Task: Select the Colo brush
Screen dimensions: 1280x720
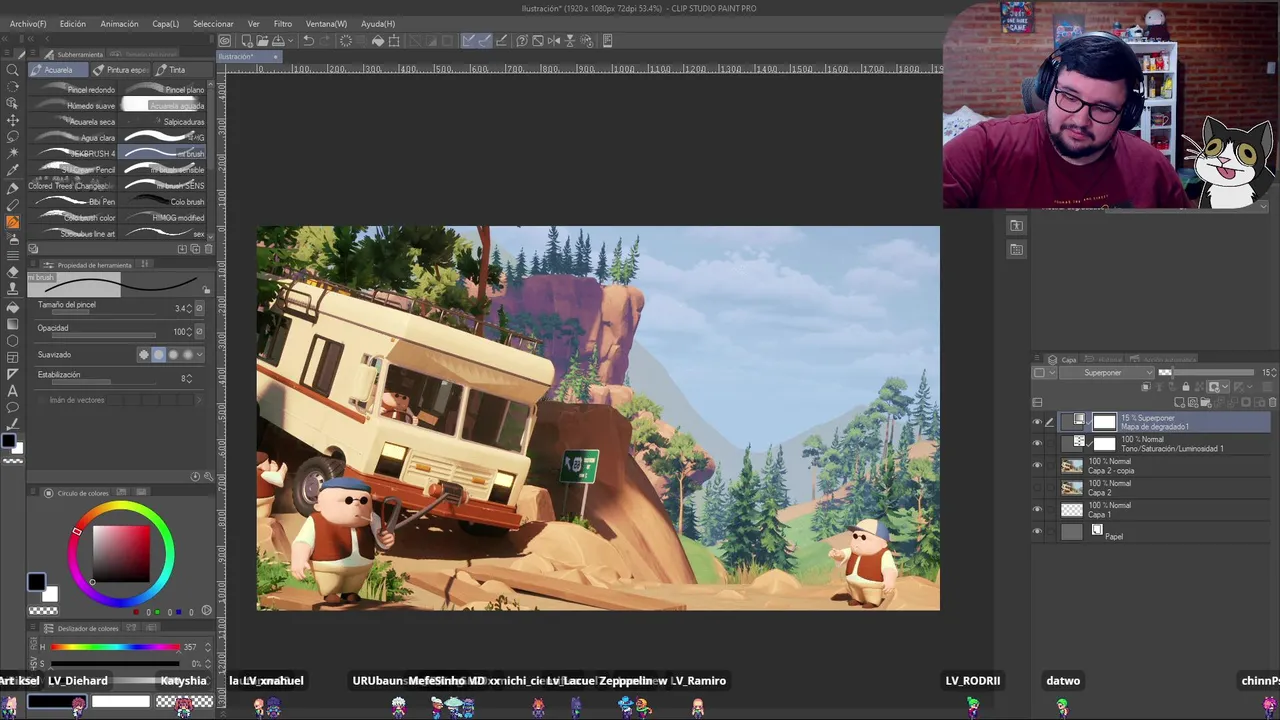Action: [163, 202]
